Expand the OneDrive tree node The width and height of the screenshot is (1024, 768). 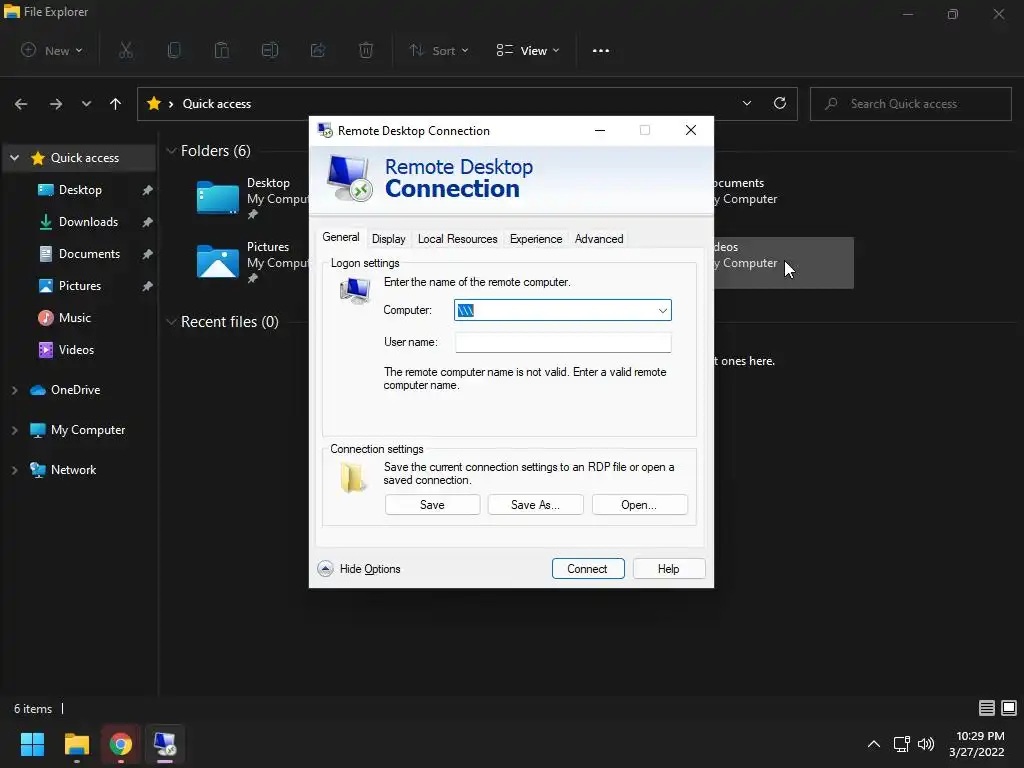click(14, 390)
